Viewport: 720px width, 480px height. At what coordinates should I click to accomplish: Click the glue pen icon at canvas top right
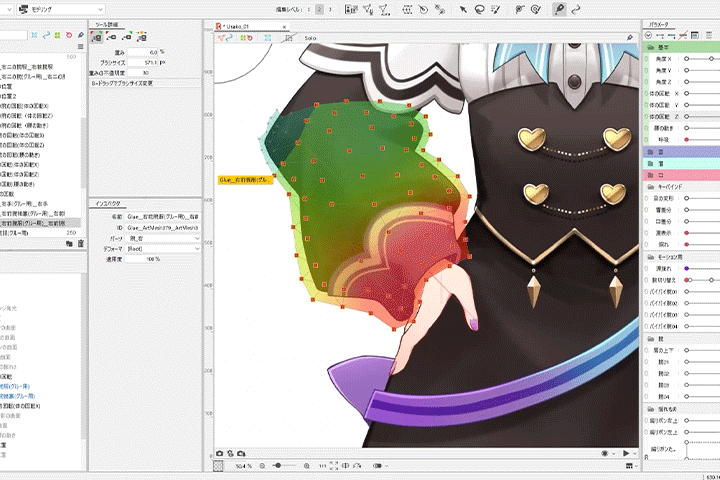pyautogui.click(x=630, y=38)
